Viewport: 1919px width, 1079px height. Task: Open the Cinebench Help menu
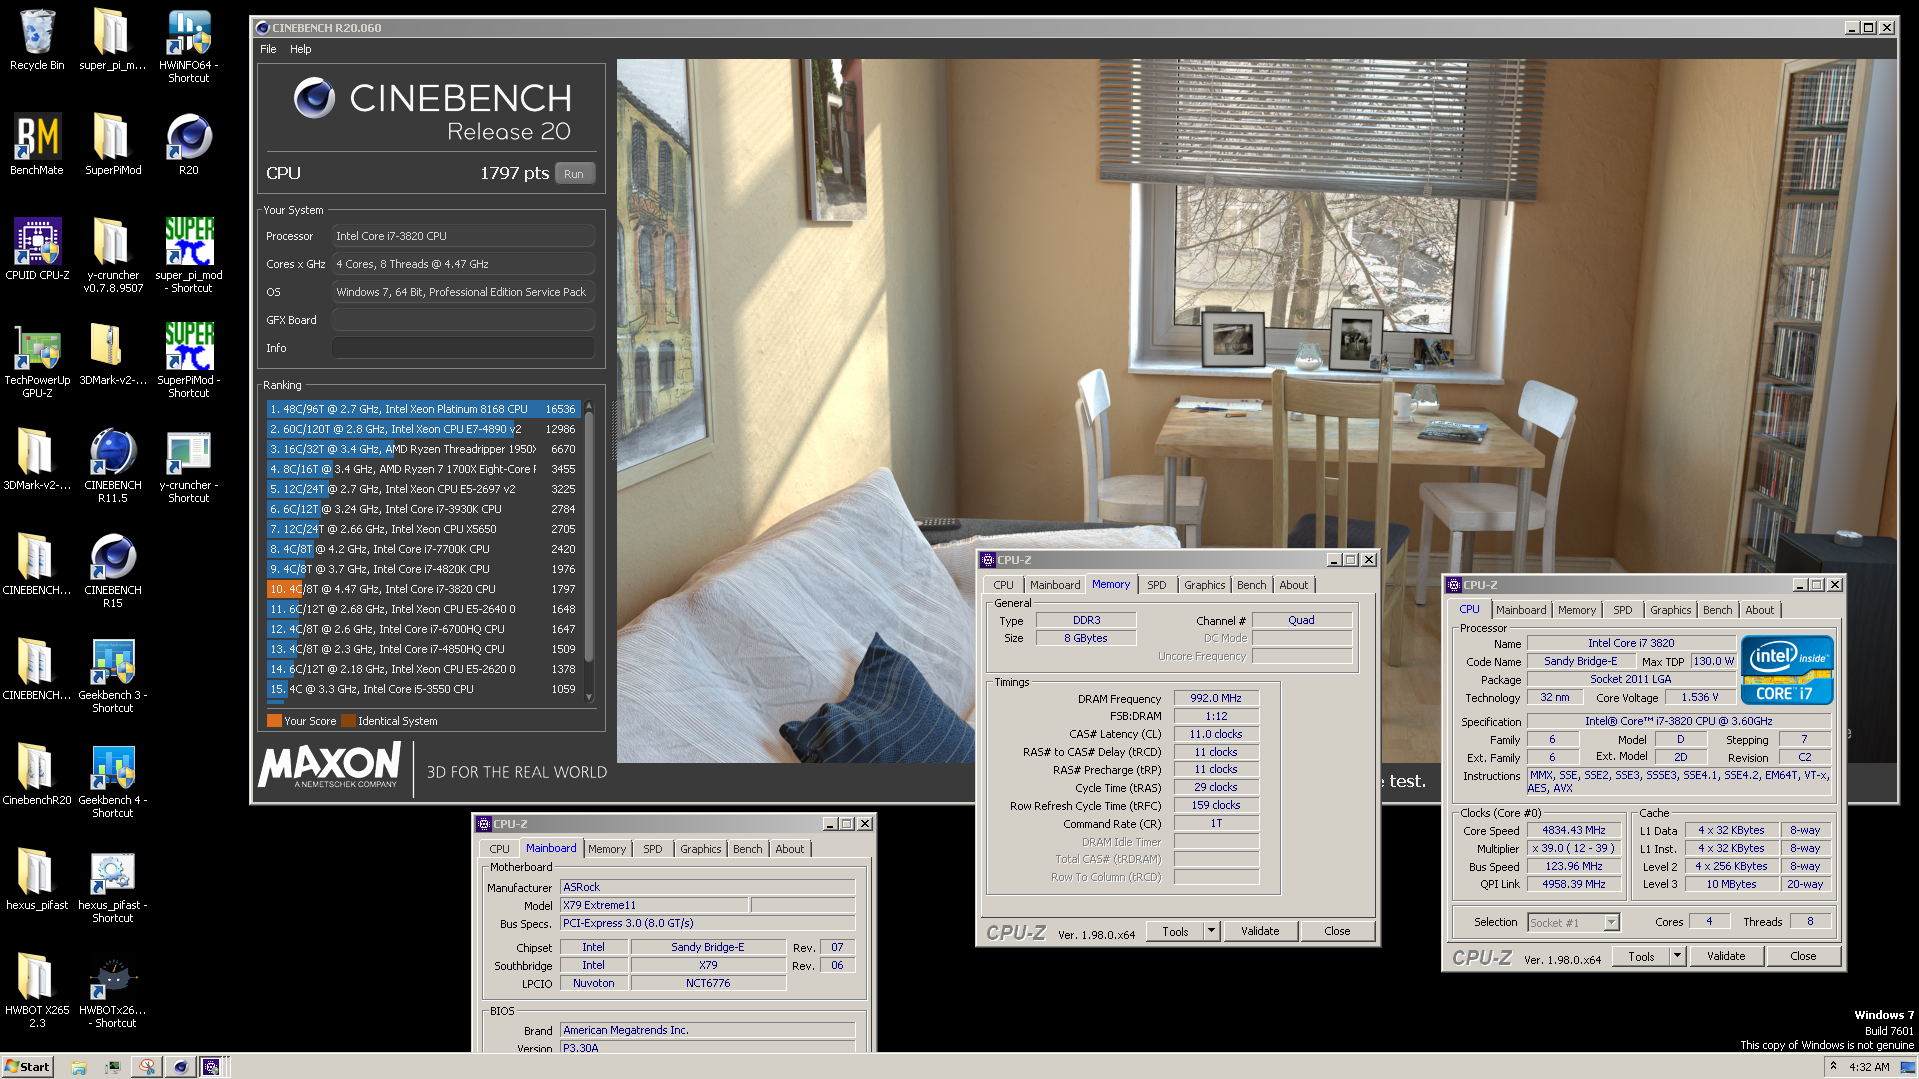click(x=301, y=49)
